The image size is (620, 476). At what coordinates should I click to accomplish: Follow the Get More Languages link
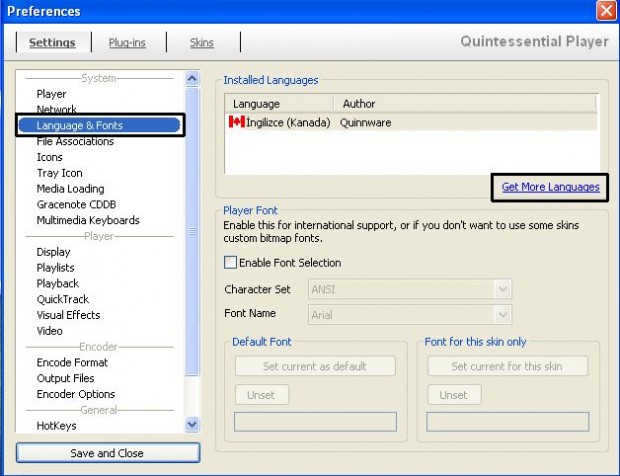point(550,187)
